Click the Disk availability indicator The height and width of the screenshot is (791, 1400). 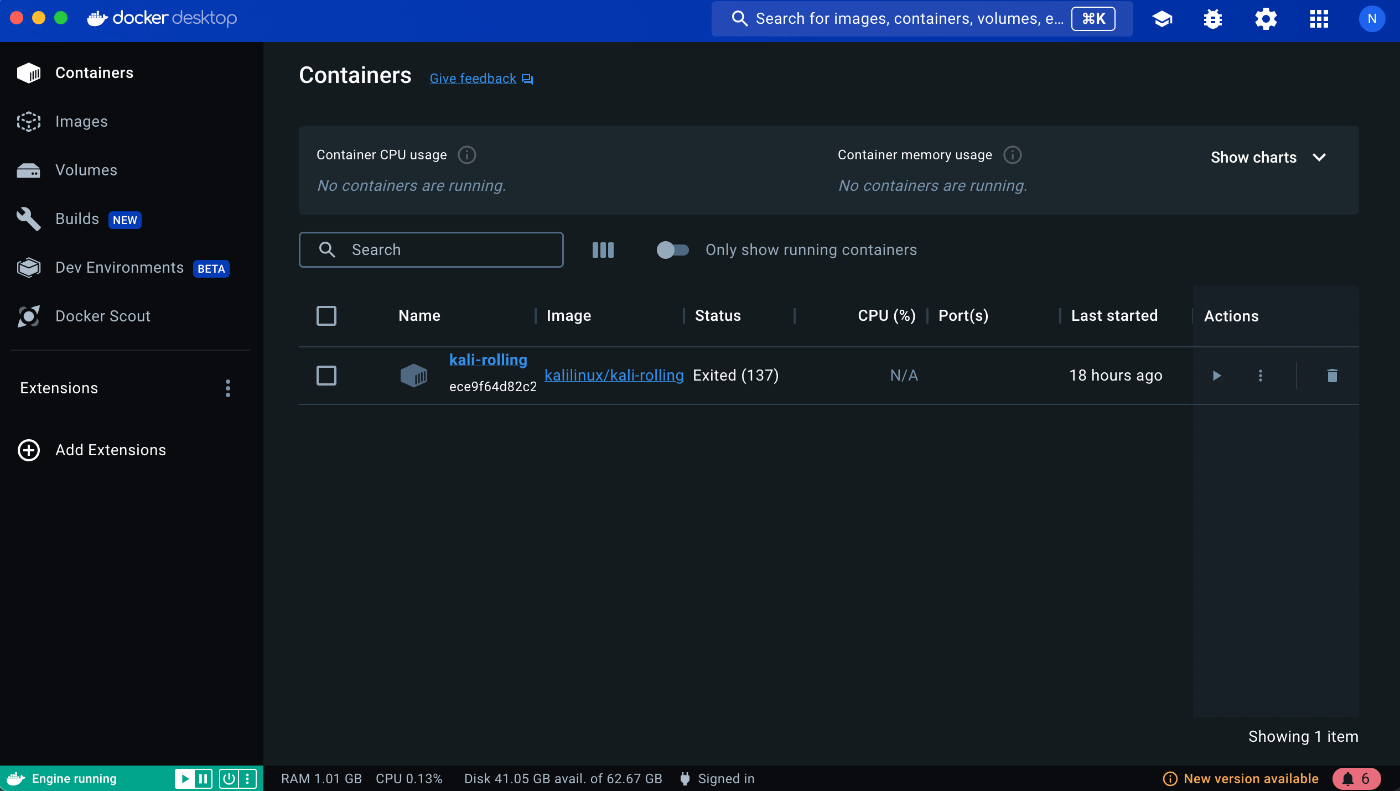coord(563,779)
